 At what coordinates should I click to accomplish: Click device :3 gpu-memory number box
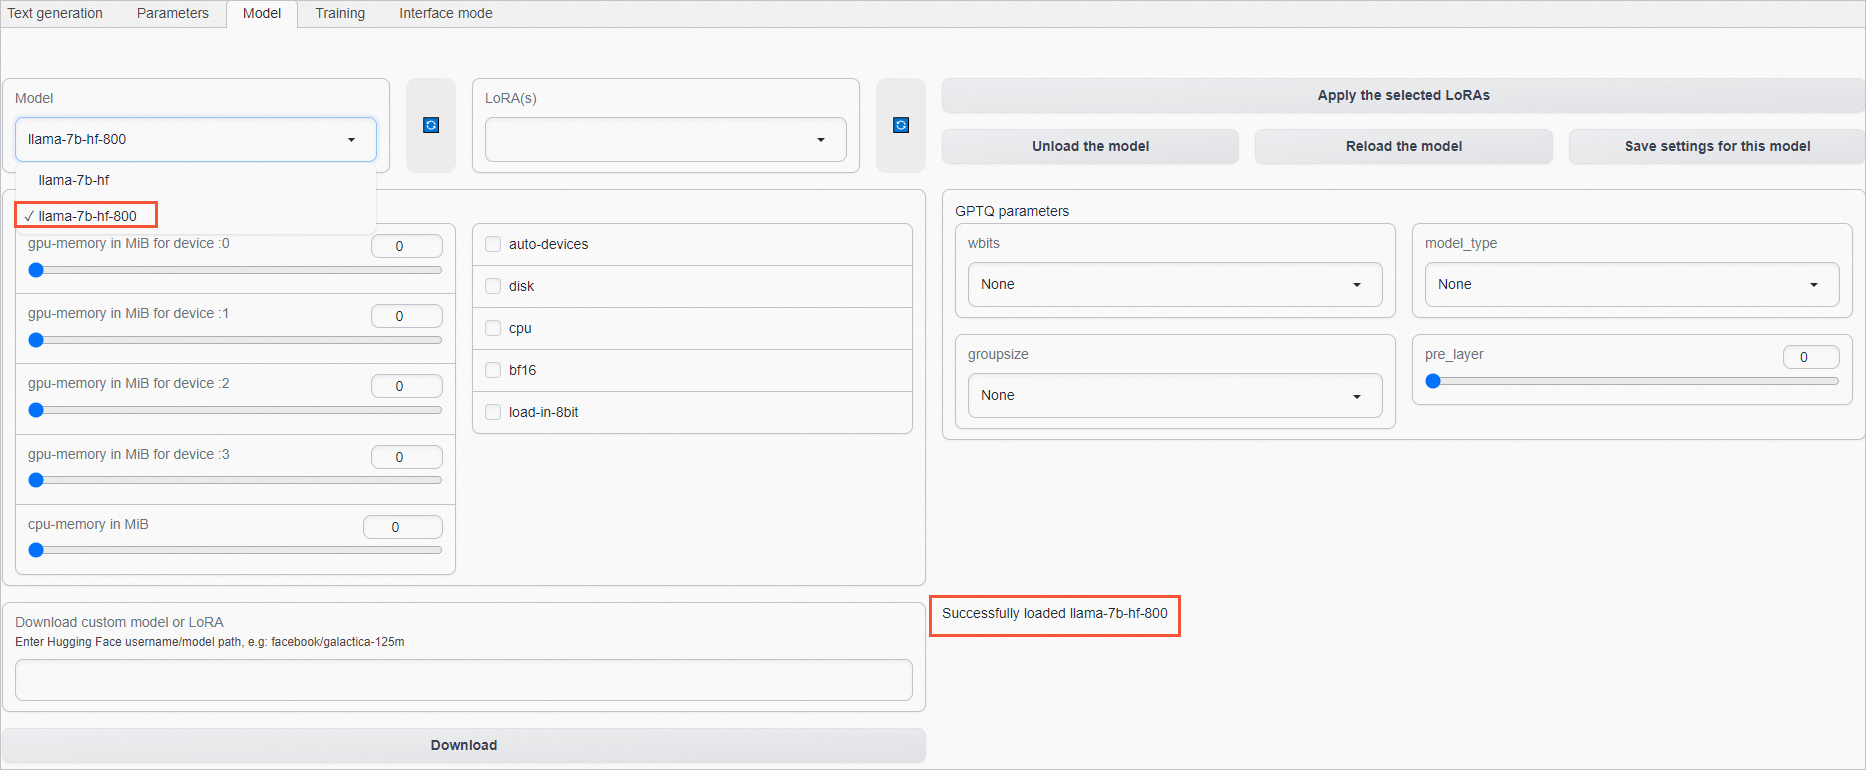click(x=407, y=457)
